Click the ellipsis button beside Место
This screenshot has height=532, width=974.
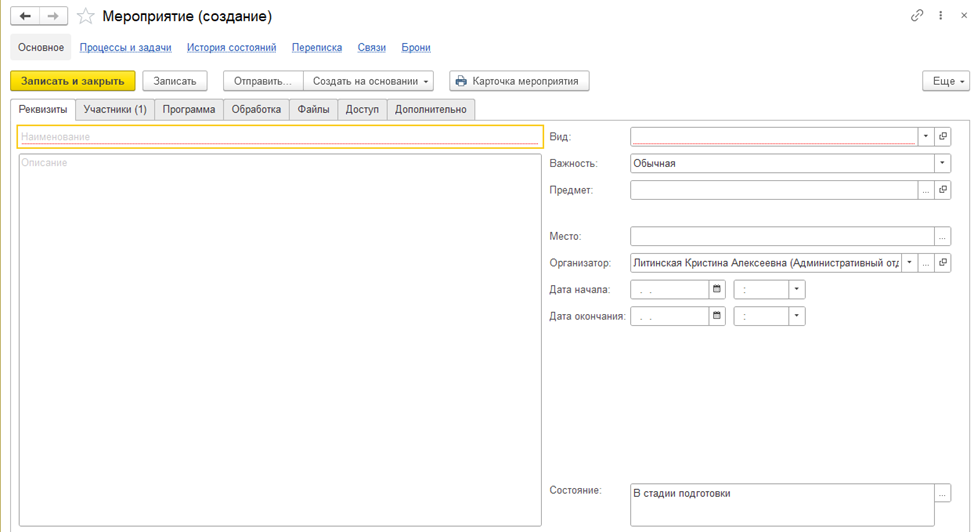[x=942, y=236]
